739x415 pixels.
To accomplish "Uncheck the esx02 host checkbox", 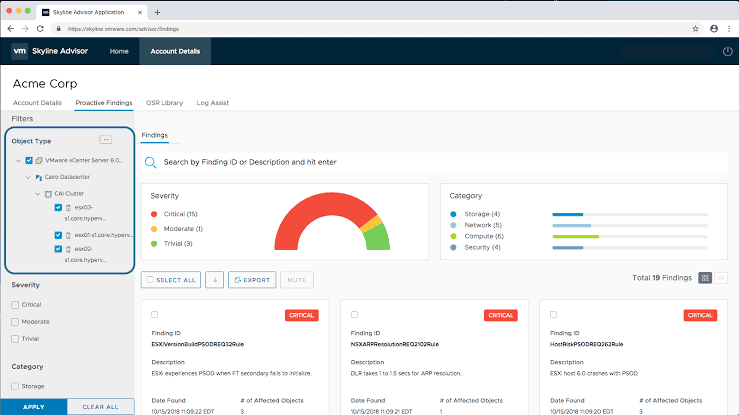I will (x=58, y=249).
